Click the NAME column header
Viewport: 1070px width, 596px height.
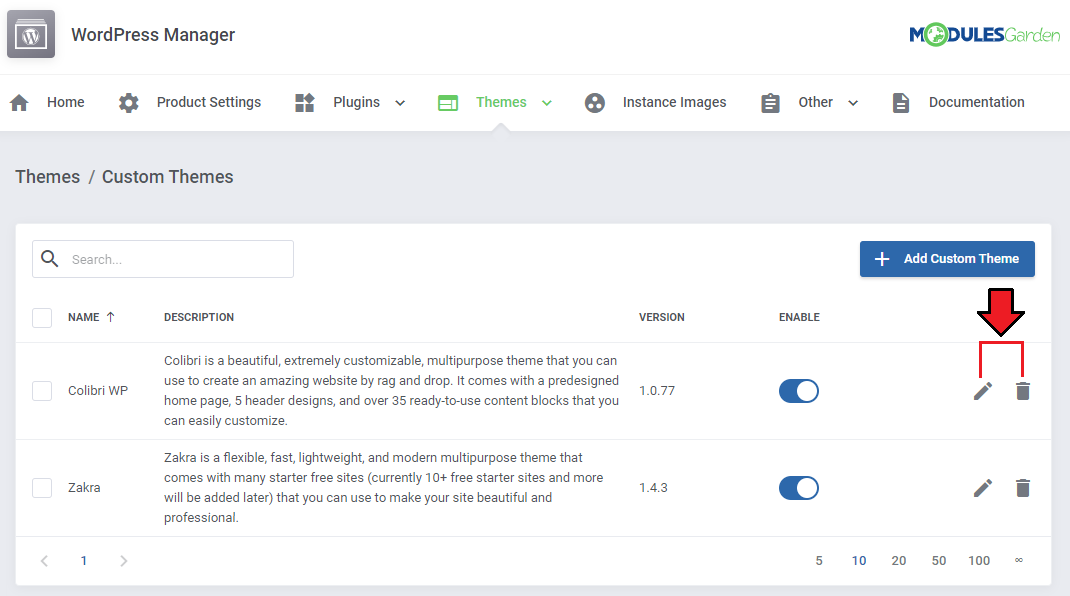(x=83, y=317)
